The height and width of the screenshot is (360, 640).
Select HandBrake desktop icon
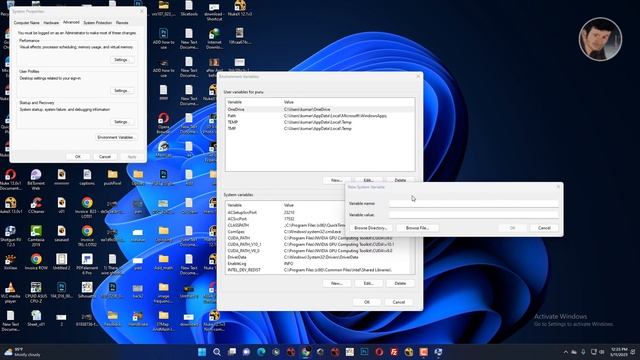point(138,318)
